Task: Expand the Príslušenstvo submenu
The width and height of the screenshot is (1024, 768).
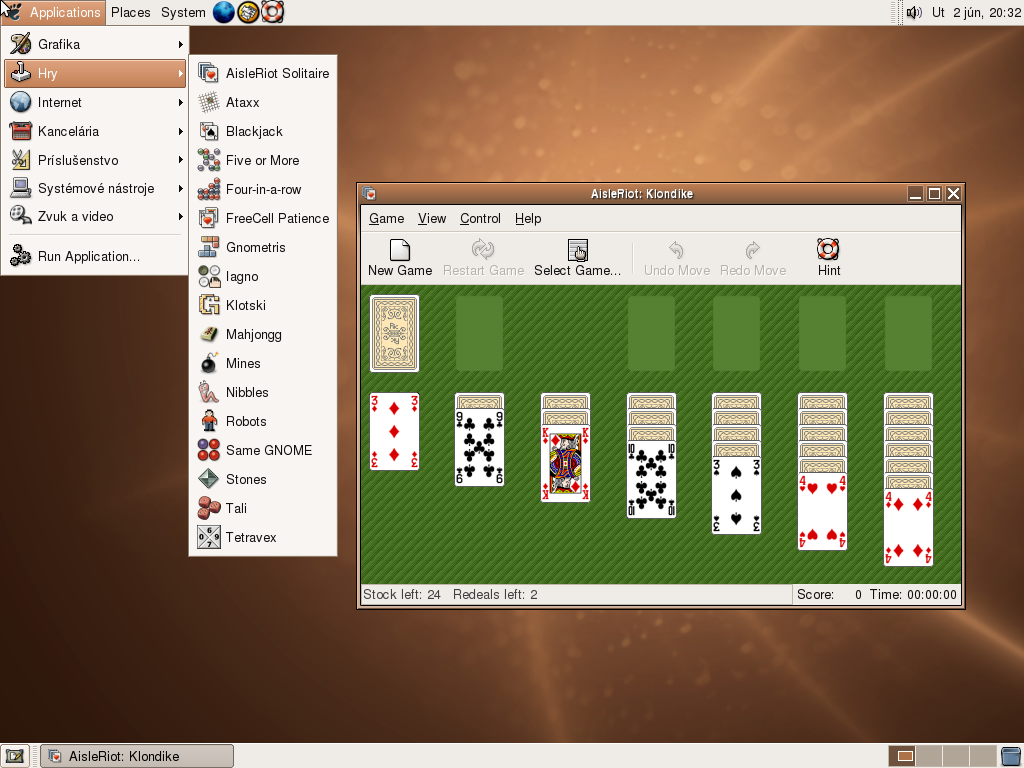Action: pyautogui.click(x=95, y=160)
